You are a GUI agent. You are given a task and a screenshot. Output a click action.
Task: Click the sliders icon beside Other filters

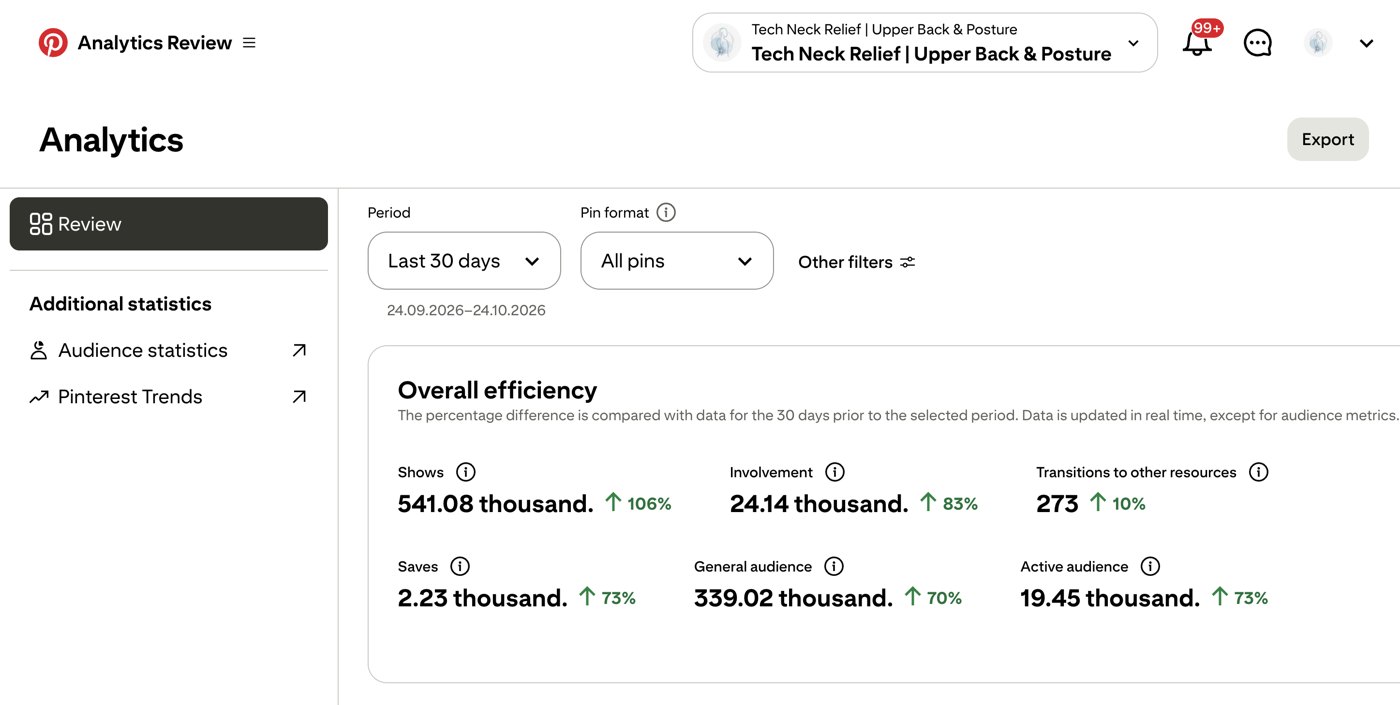point(907,262)
